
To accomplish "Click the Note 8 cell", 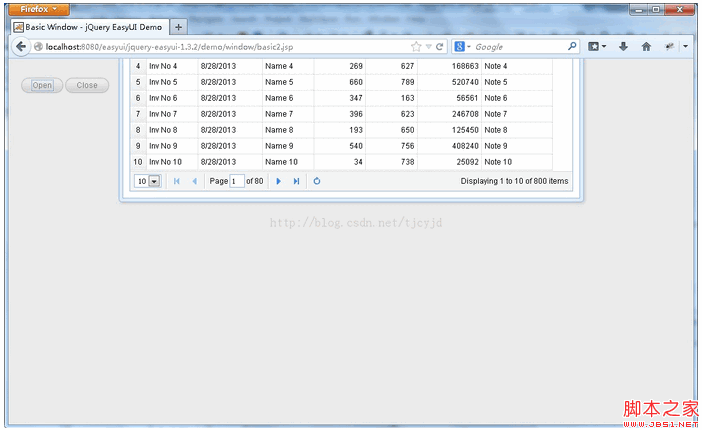I will pos(517,130).
